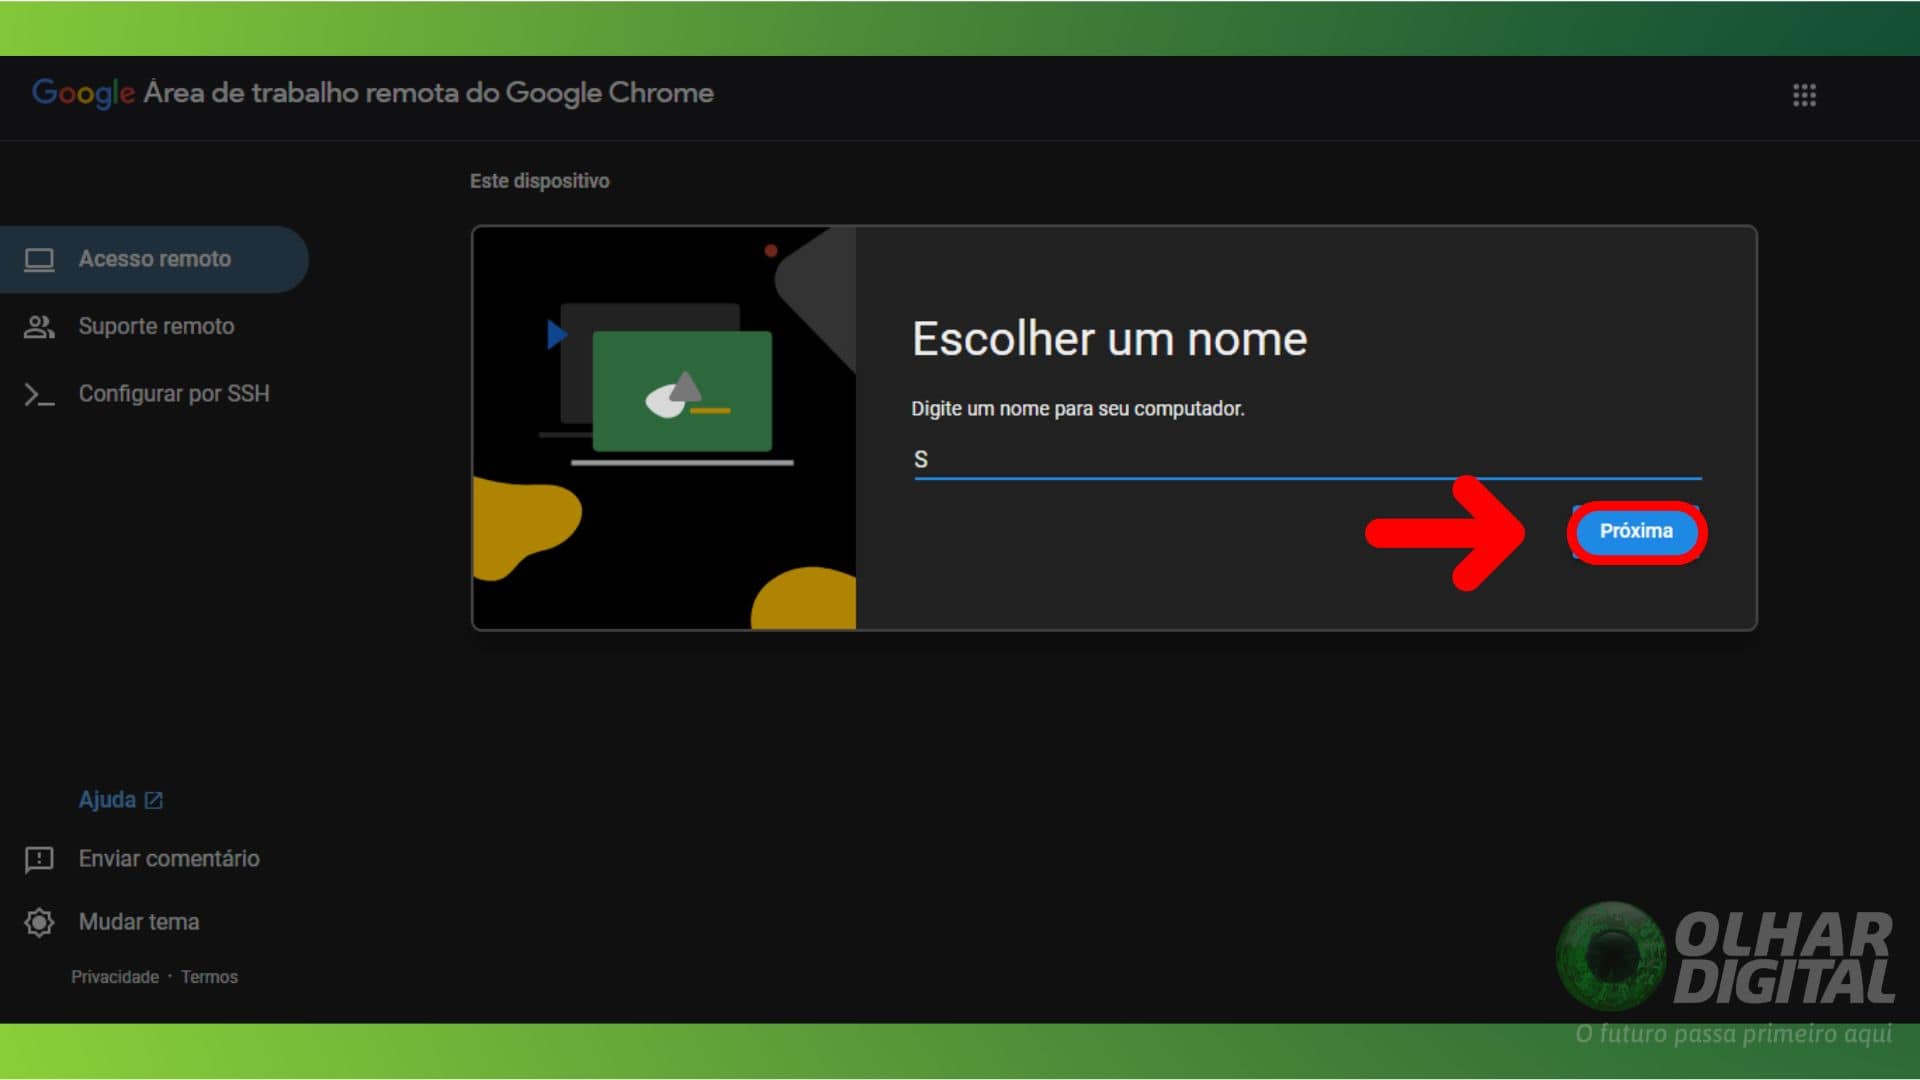Click the Suporte remoto people icon
1920x1080 pixels.
39,327
